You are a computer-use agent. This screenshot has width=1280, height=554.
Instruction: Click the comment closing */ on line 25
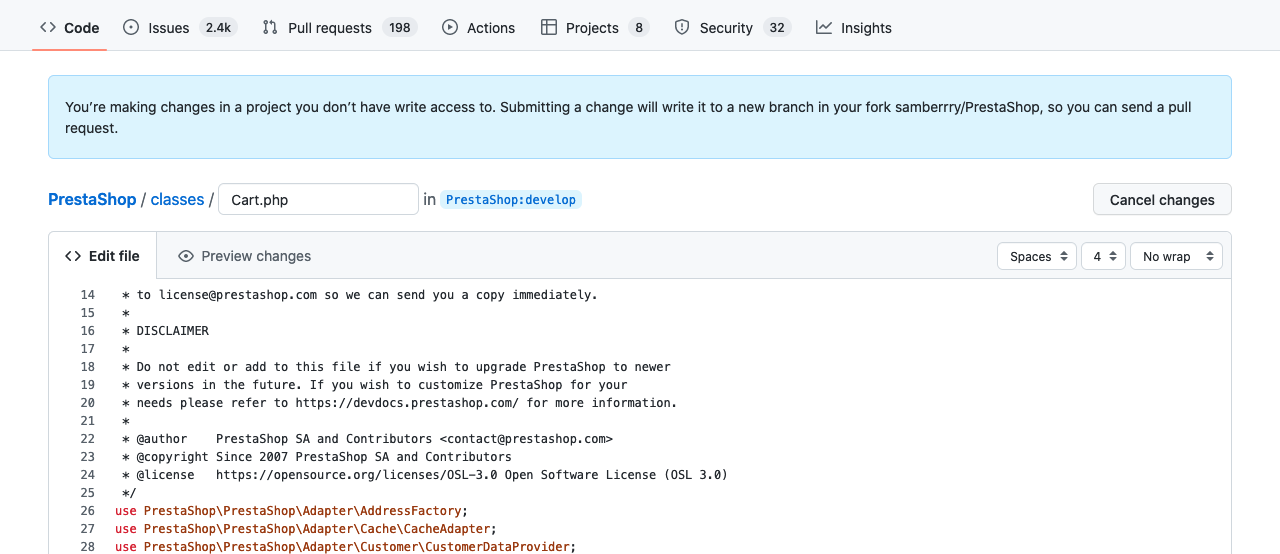coord(129,493)
